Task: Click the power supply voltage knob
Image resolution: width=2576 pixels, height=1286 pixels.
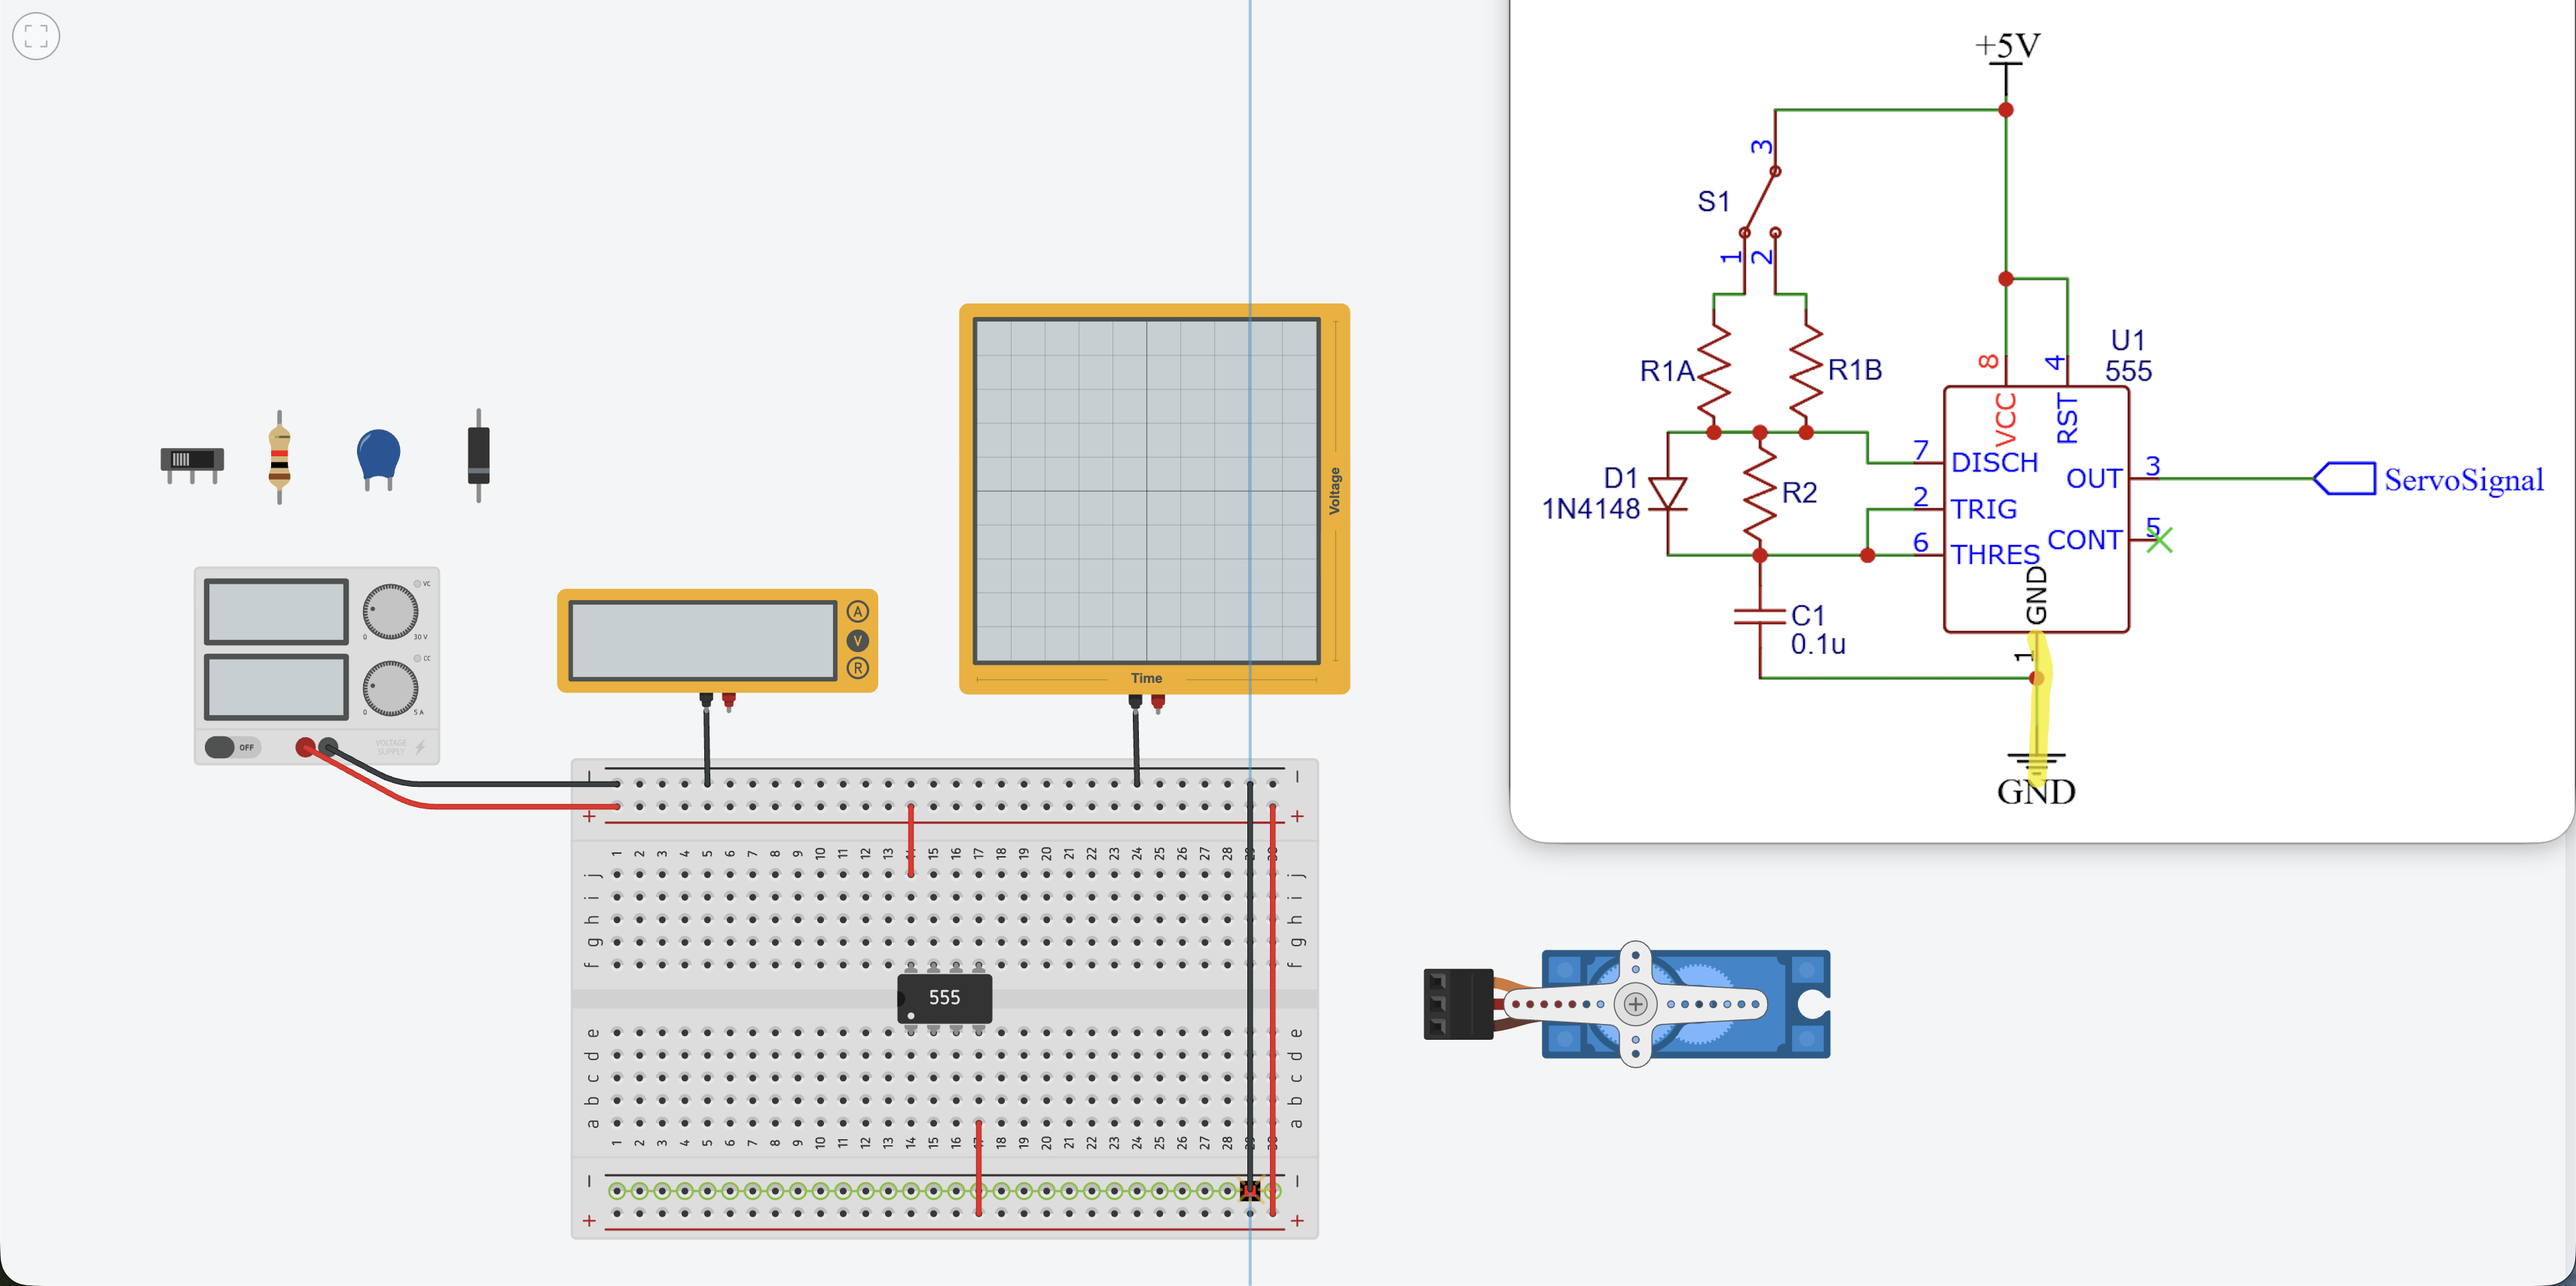Action: [390, 611]
